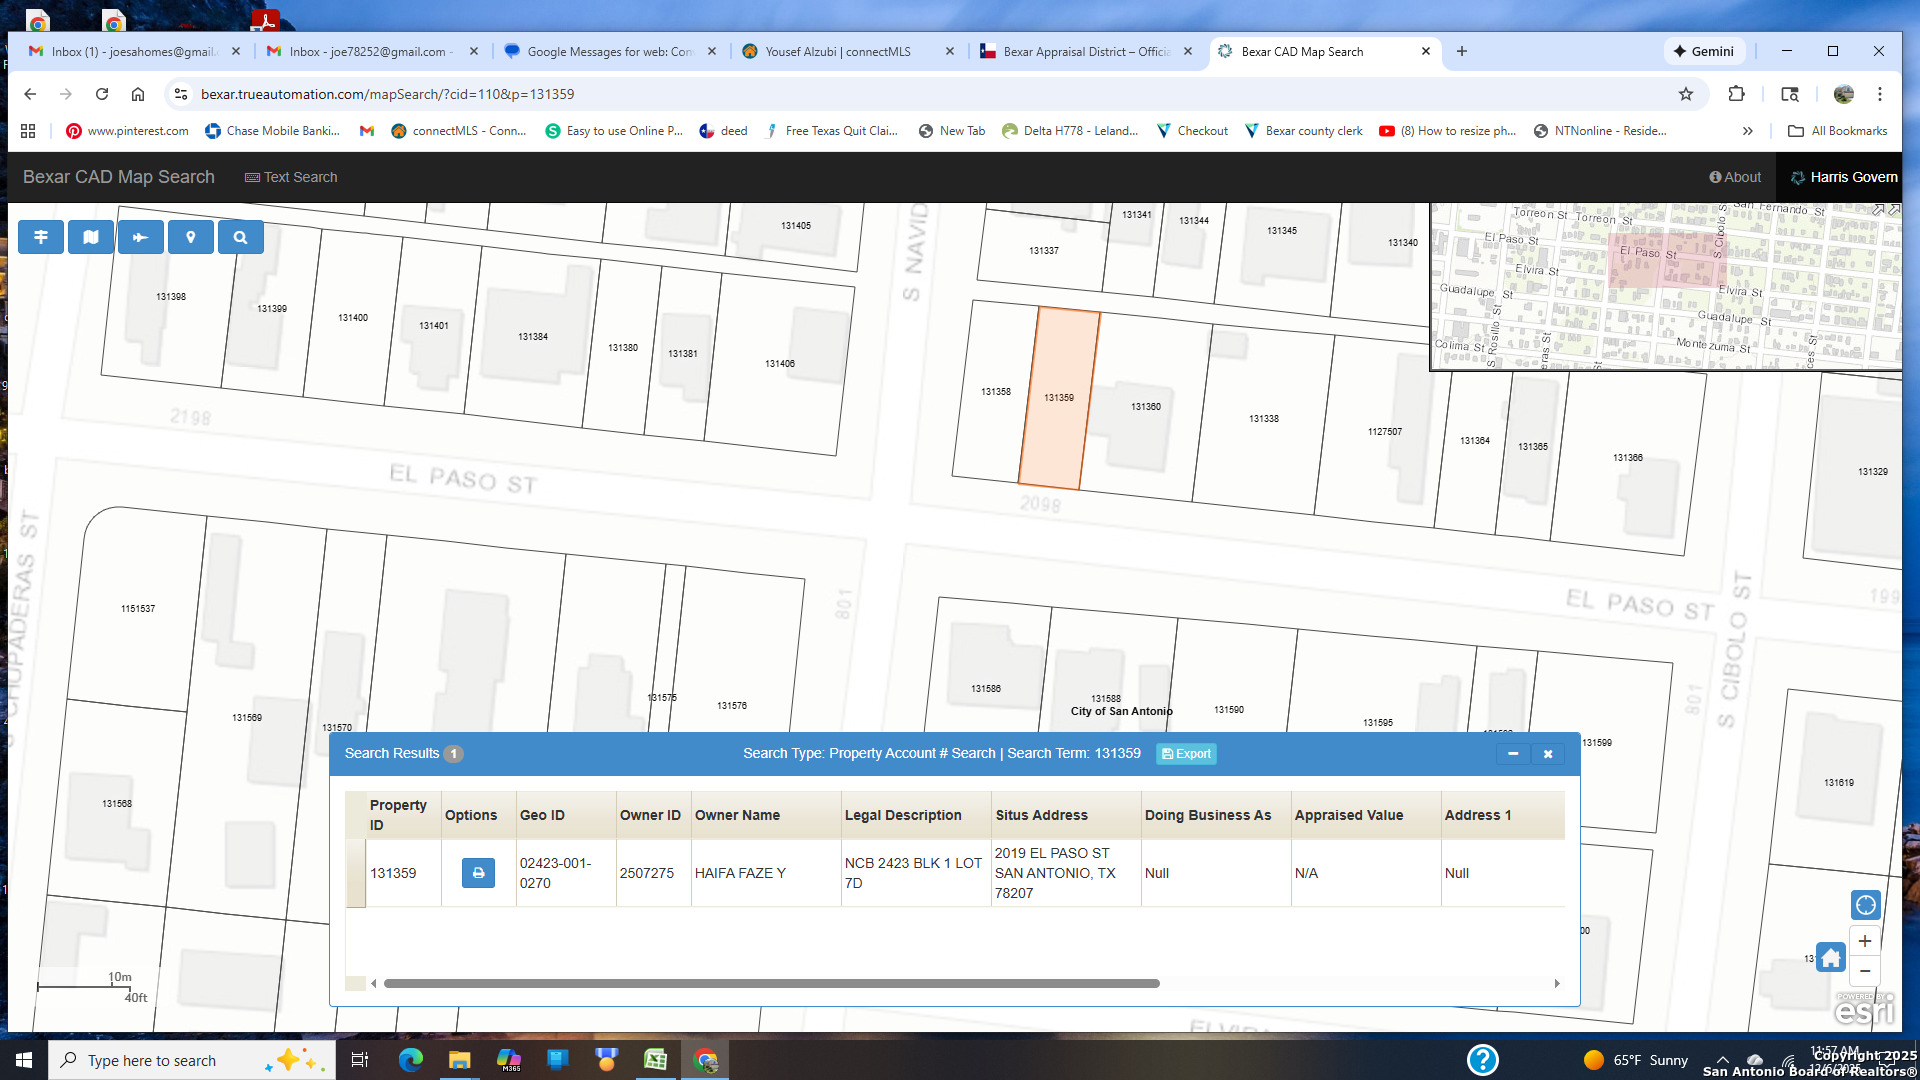This screenshot has height=1080, width=1920.
Task: Expand the hidden bookmarks chevron
Action: point(1747,131)
